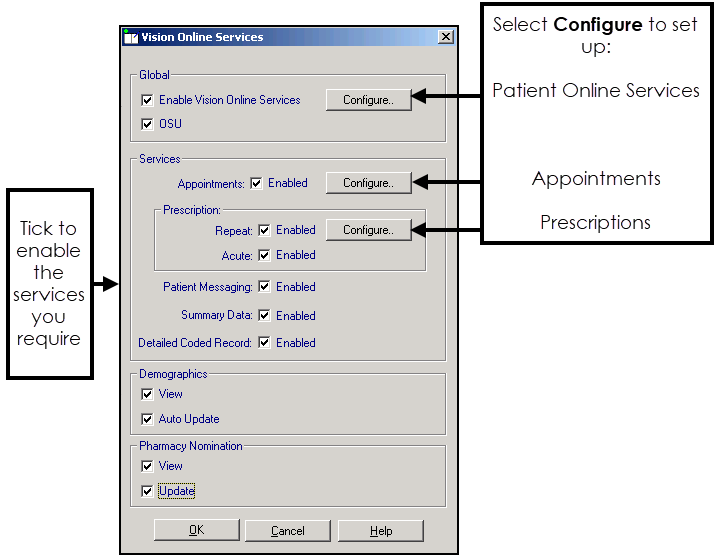Click the Cancel button

tap(287, 531)
